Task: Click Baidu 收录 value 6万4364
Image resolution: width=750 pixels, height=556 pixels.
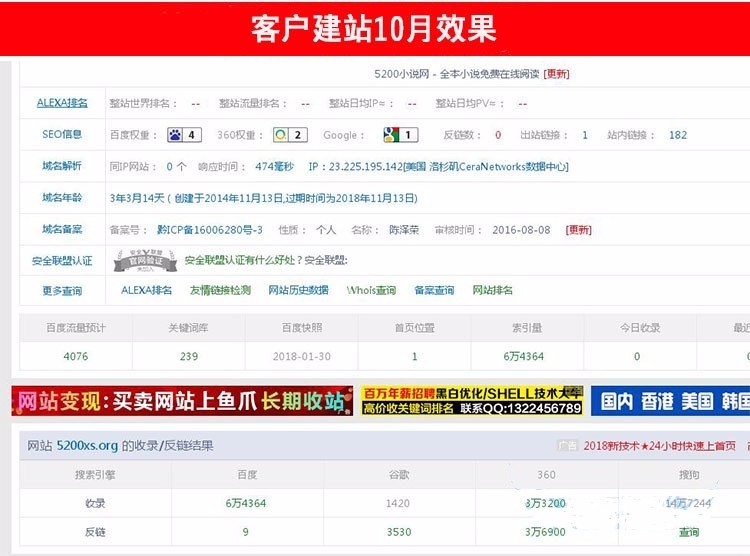Action: pos(246,503)
